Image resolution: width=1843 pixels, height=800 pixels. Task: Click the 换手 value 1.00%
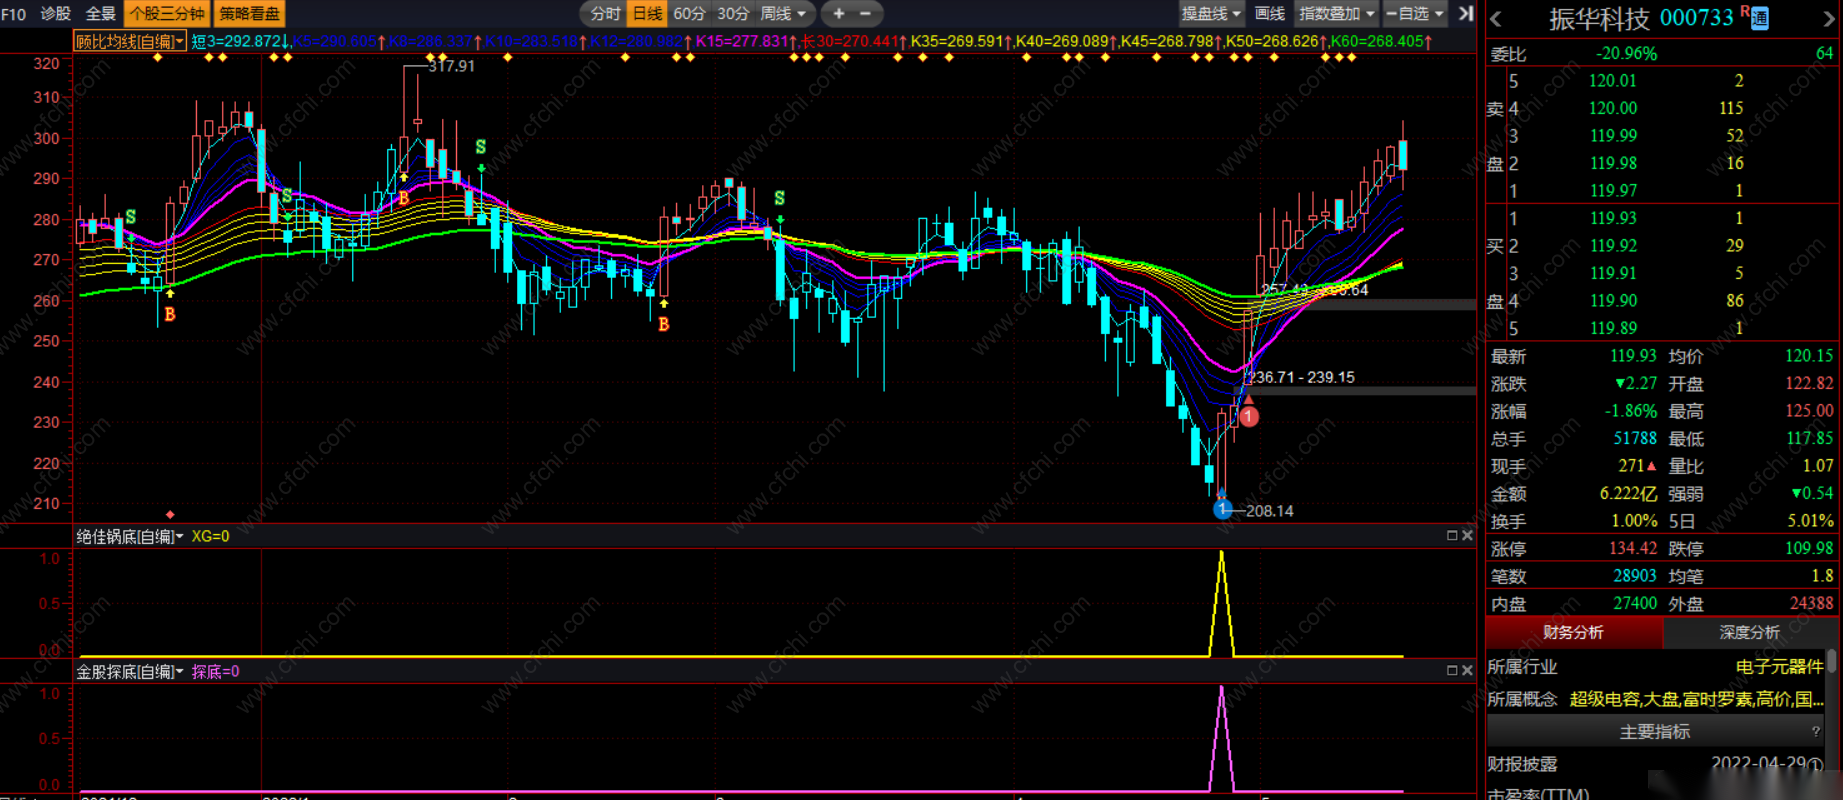1634,521
